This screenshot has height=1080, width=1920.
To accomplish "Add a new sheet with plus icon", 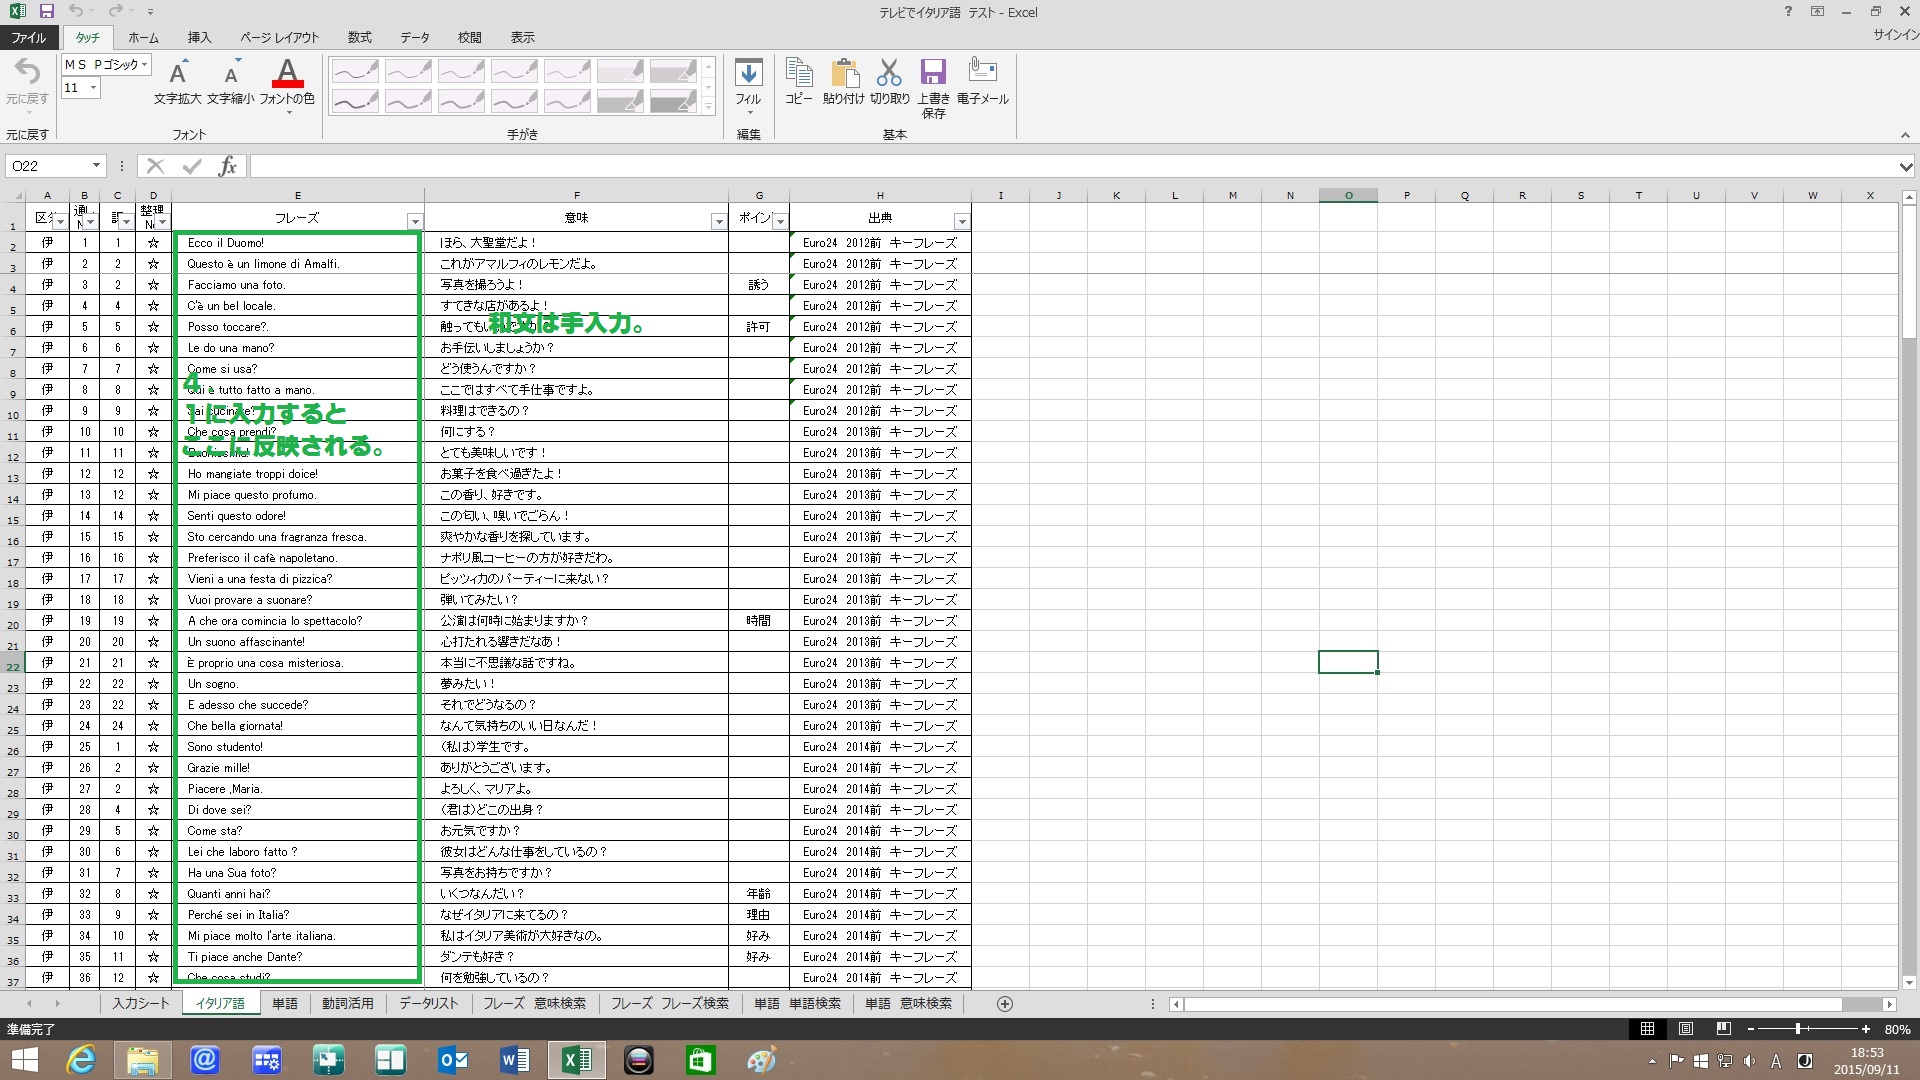I will point(1005,1004).
